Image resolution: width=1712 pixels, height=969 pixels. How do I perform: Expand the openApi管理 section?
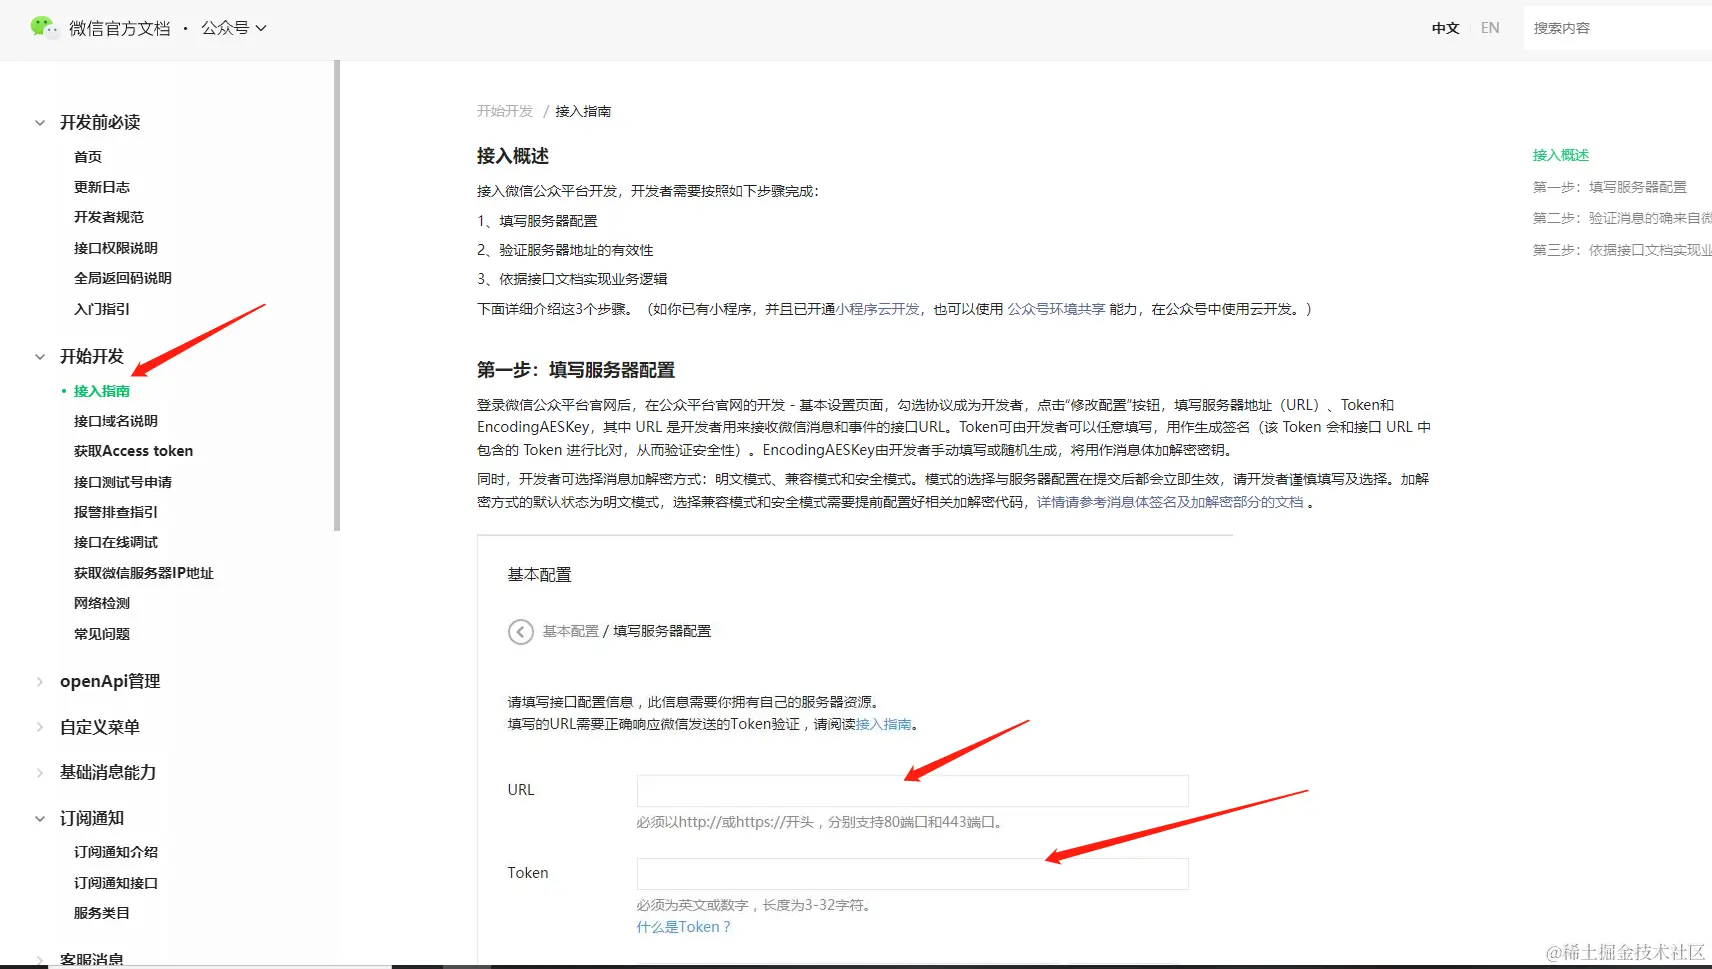40,682
